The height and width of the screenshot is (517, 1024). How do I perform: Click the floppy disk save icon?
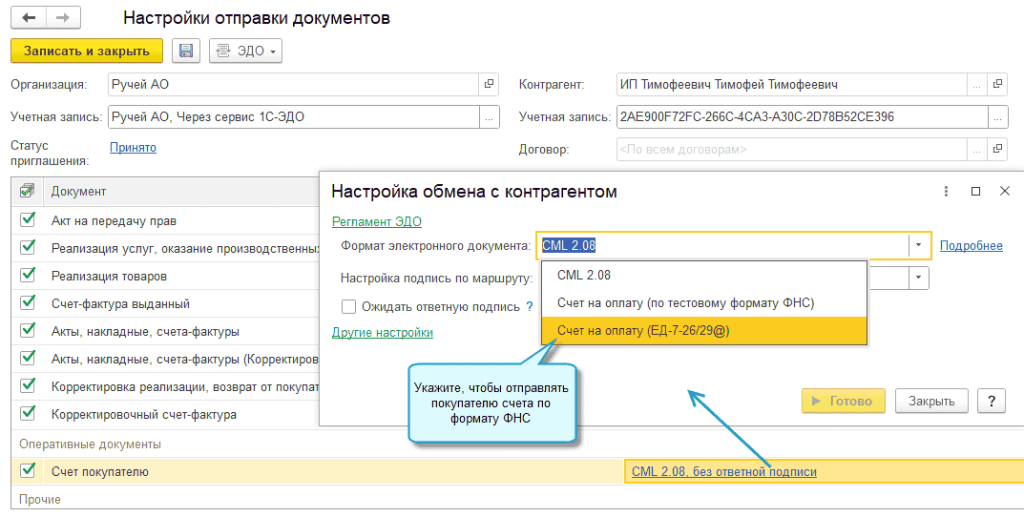[187, 51]
